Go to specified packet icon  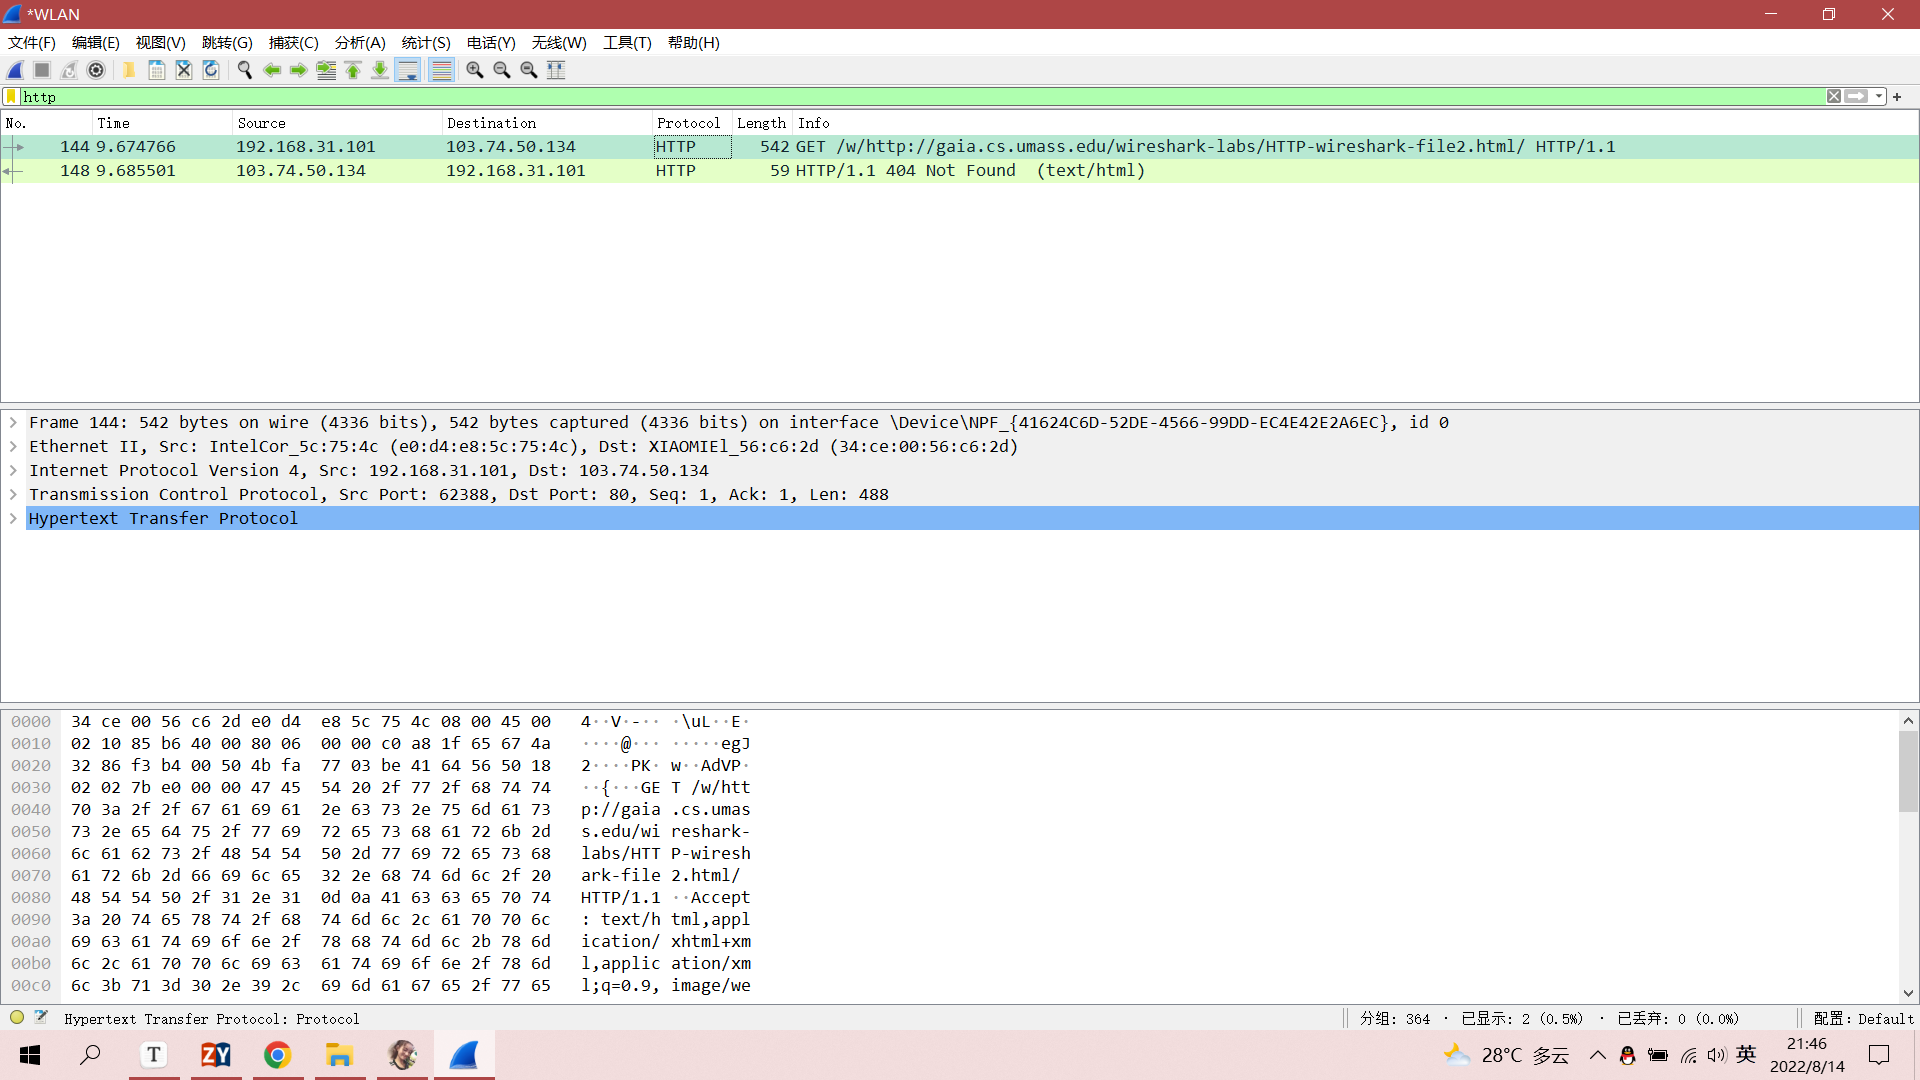point(326,70)
